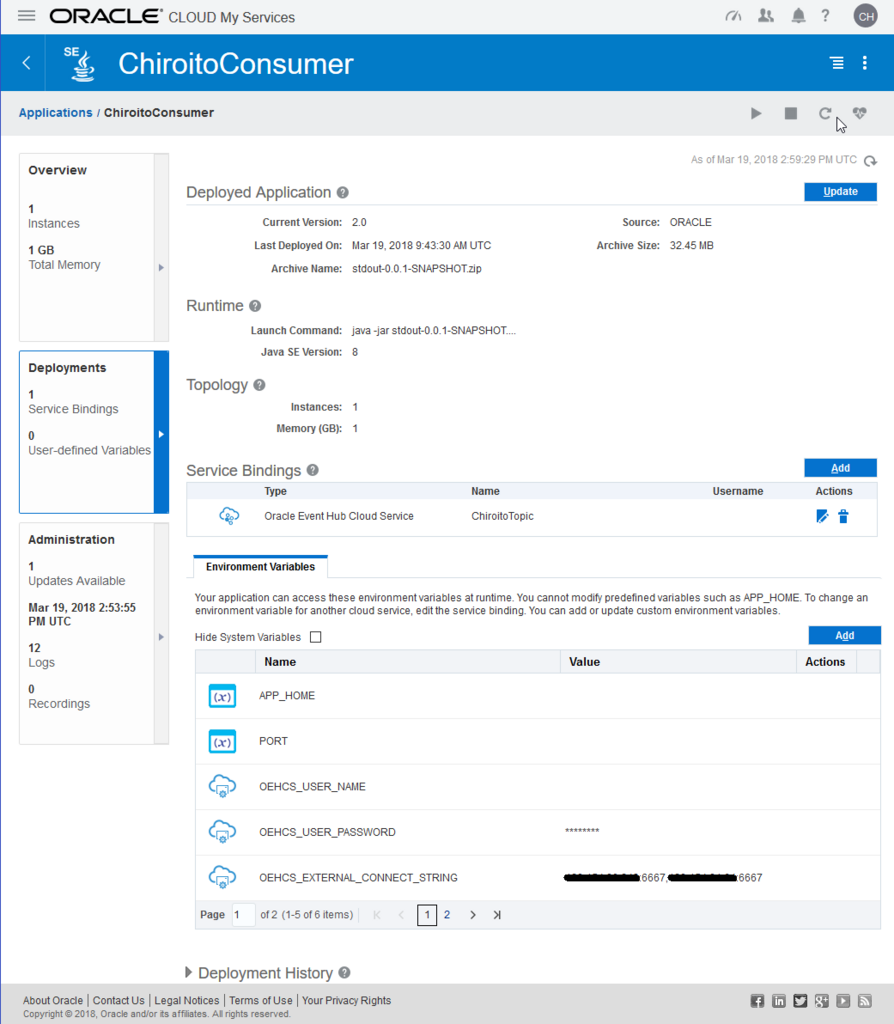Viewport: 894px width, 1024px height.
Task: Open help for Deployment History
Action: (345, 972)
